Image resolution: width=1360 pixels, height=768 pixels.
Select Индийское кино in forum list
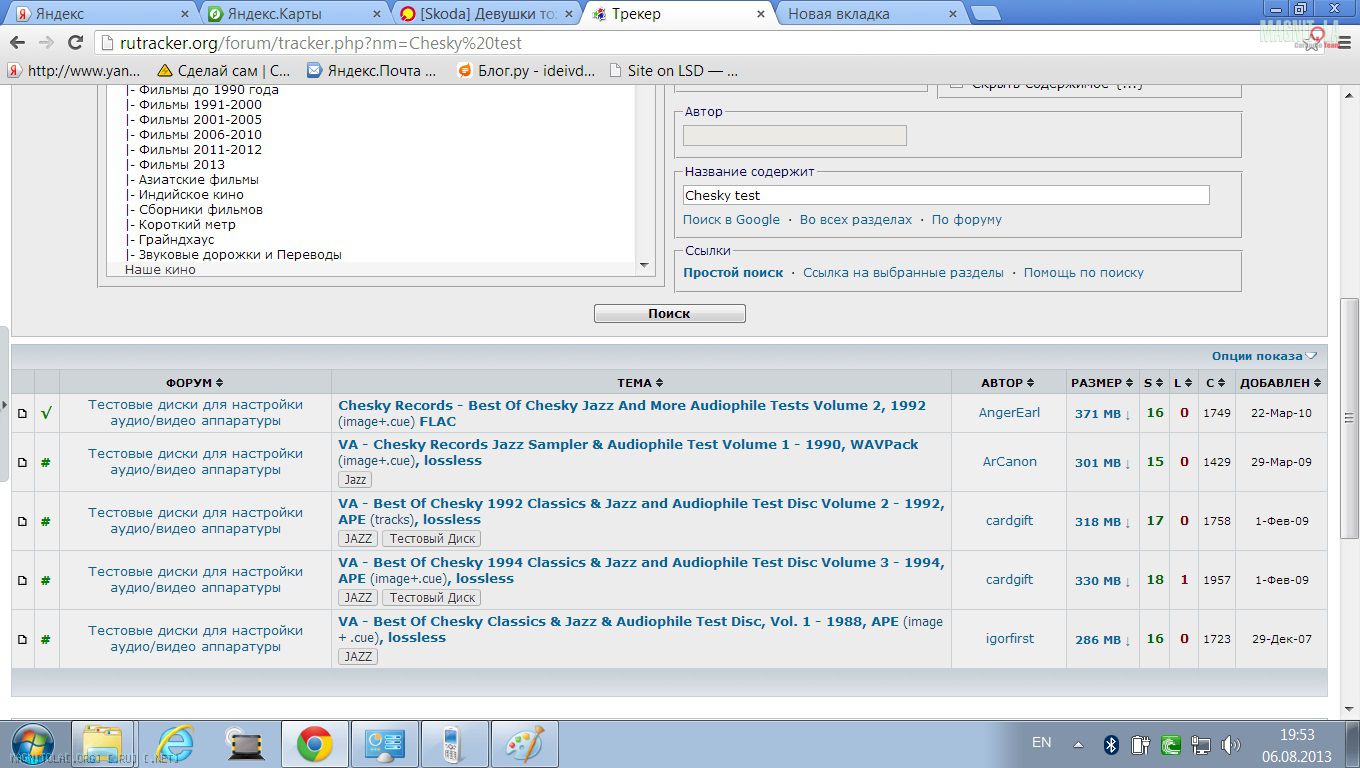tap(191, 195)
